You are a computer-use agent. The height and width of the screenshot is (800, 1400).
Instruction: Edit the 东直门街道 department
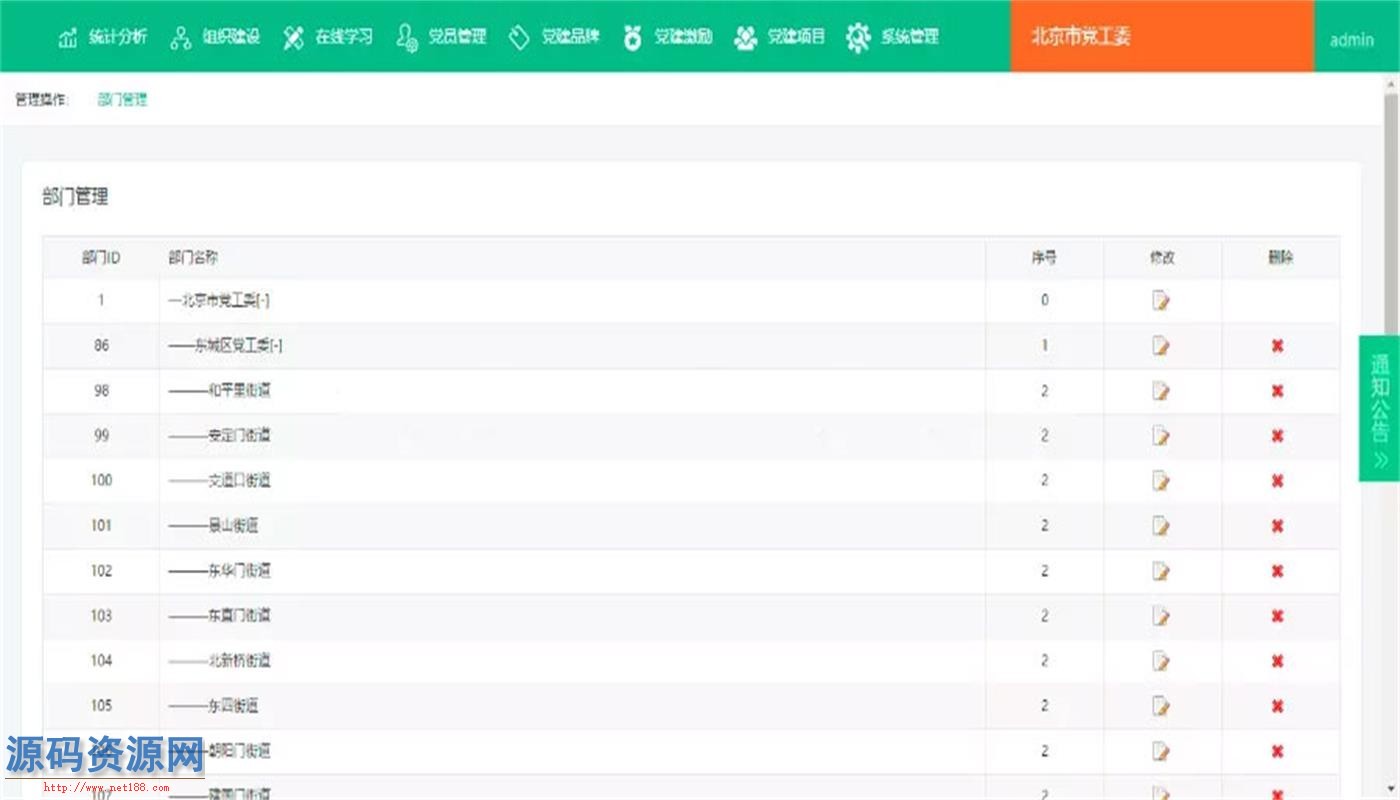(x=1161, y=616)
